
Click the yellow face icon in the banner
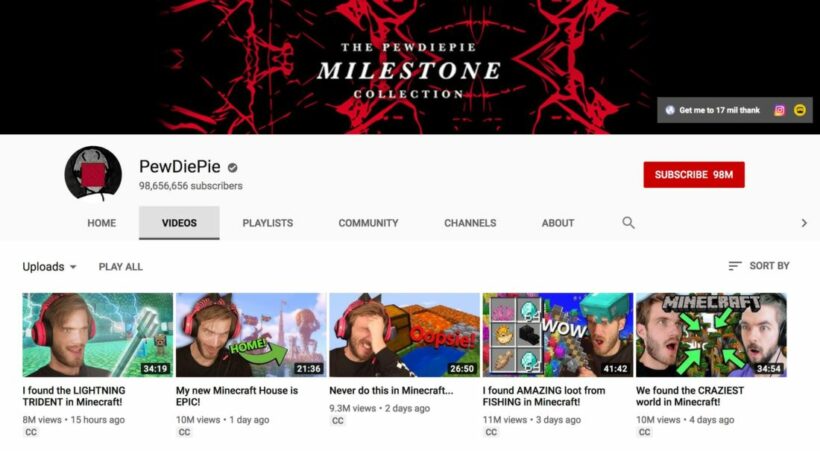pos(800,110)
